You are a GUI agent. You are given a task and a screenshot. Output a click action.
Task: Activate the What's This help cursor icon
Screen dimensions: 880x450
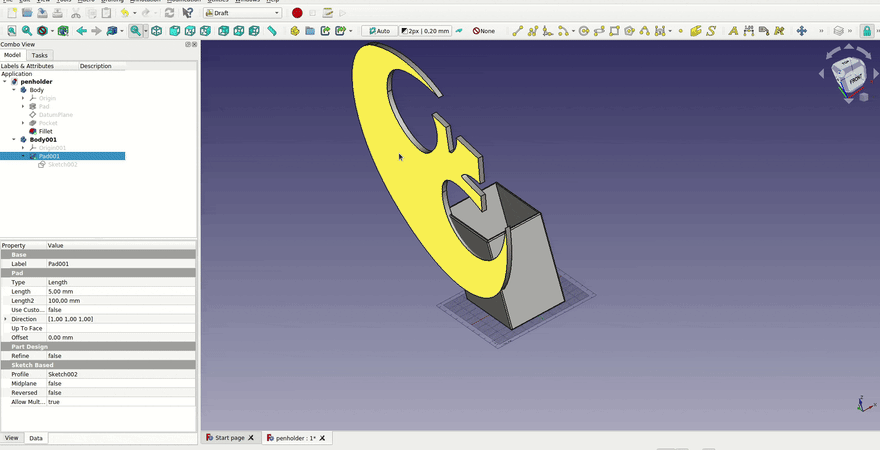click(188, 13)
